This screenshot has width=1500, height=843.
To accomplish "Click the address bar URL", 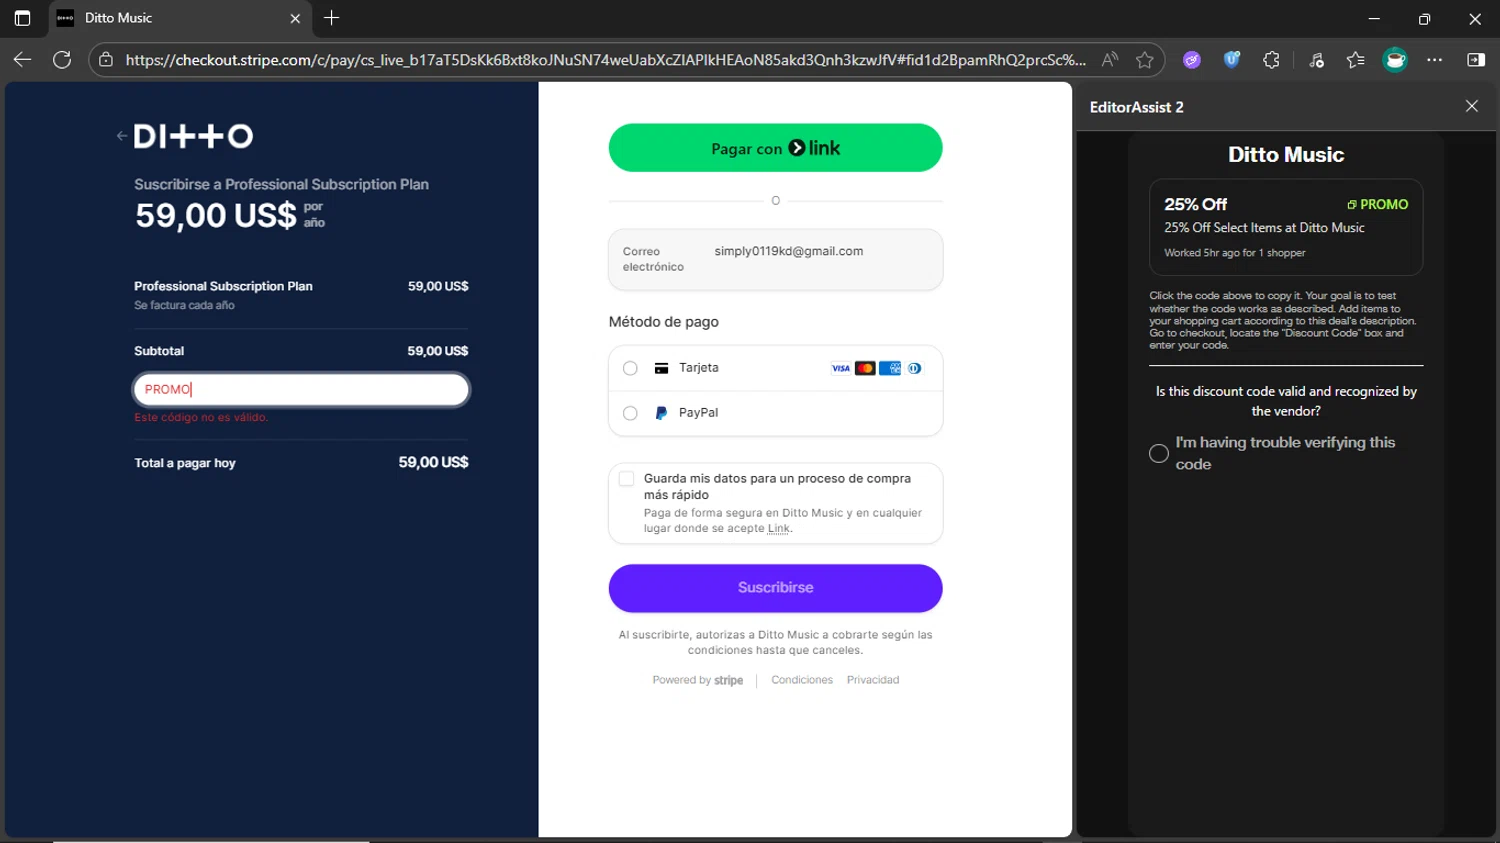I will point(605,60).
